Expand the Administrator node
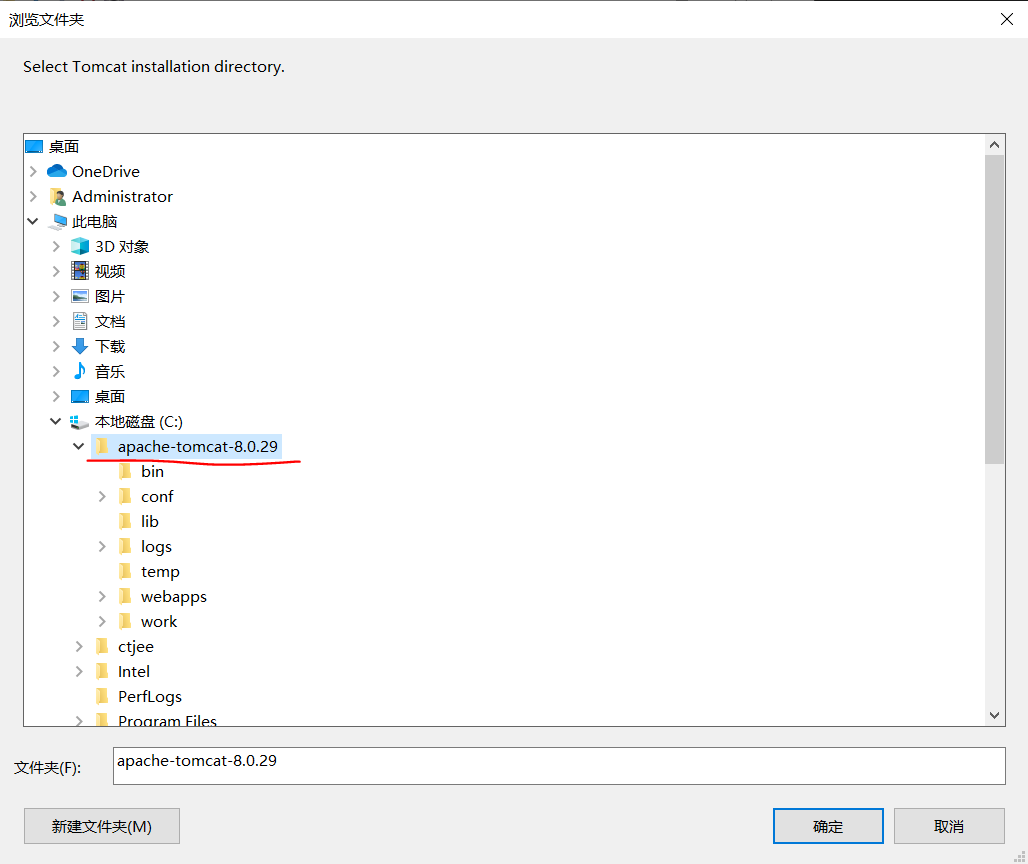The height and width of the screenshot is (864, 1028). [33, 197]
